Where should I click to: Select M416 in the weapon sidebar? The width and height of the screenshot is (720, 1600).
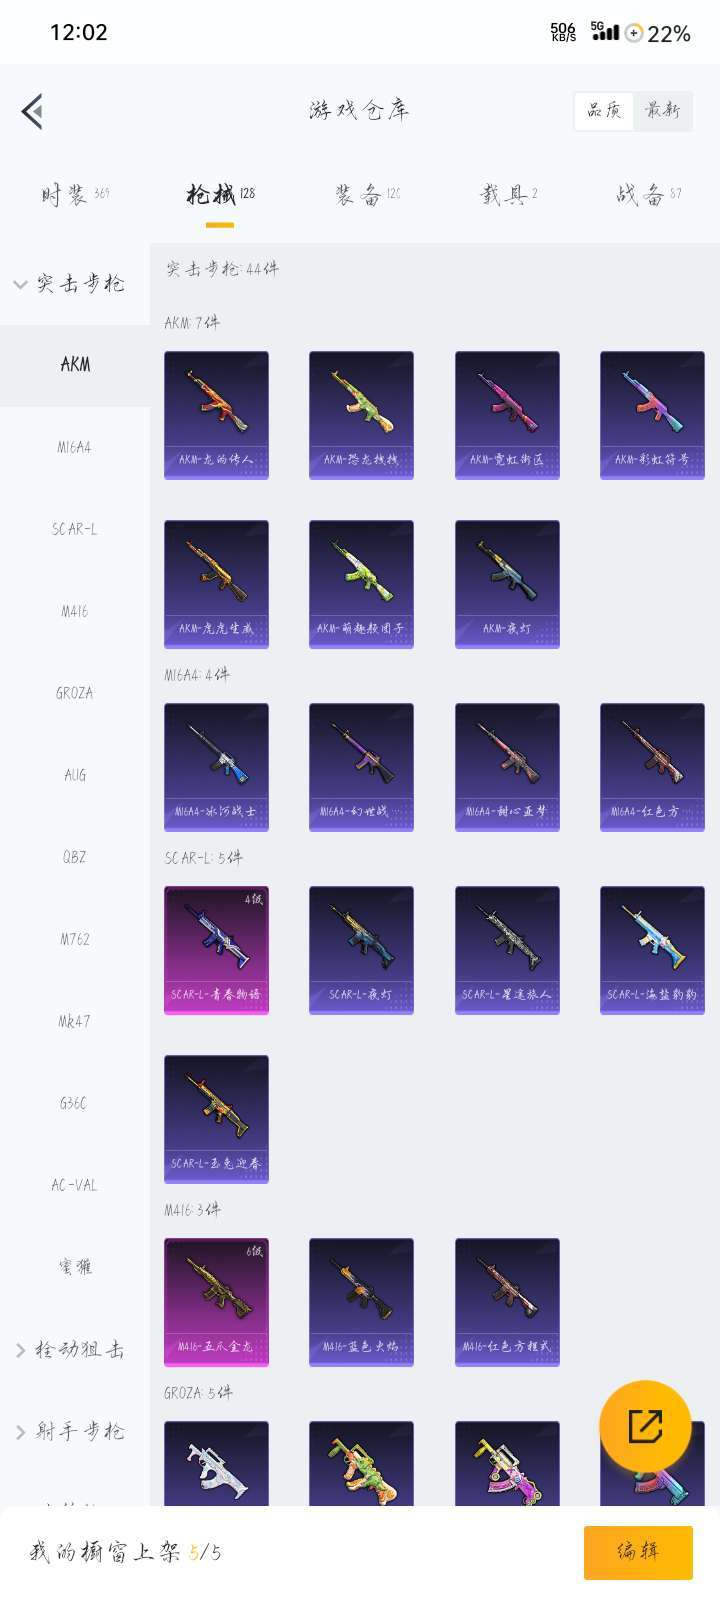(x=75, y=611)
